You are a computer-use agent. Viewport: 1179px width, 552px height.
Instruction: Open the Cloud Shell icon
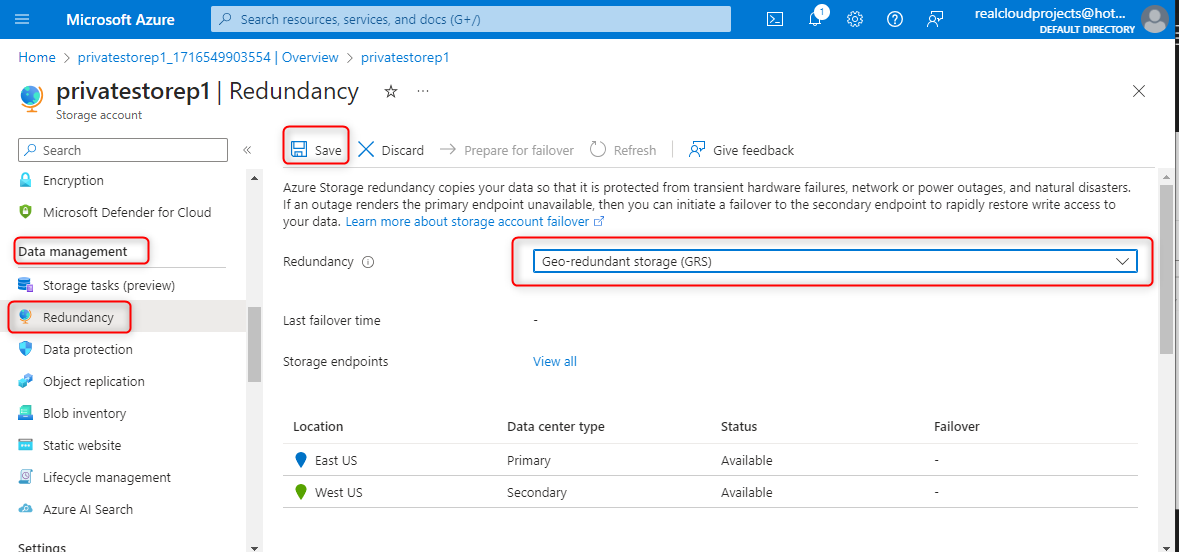(775, 19)
